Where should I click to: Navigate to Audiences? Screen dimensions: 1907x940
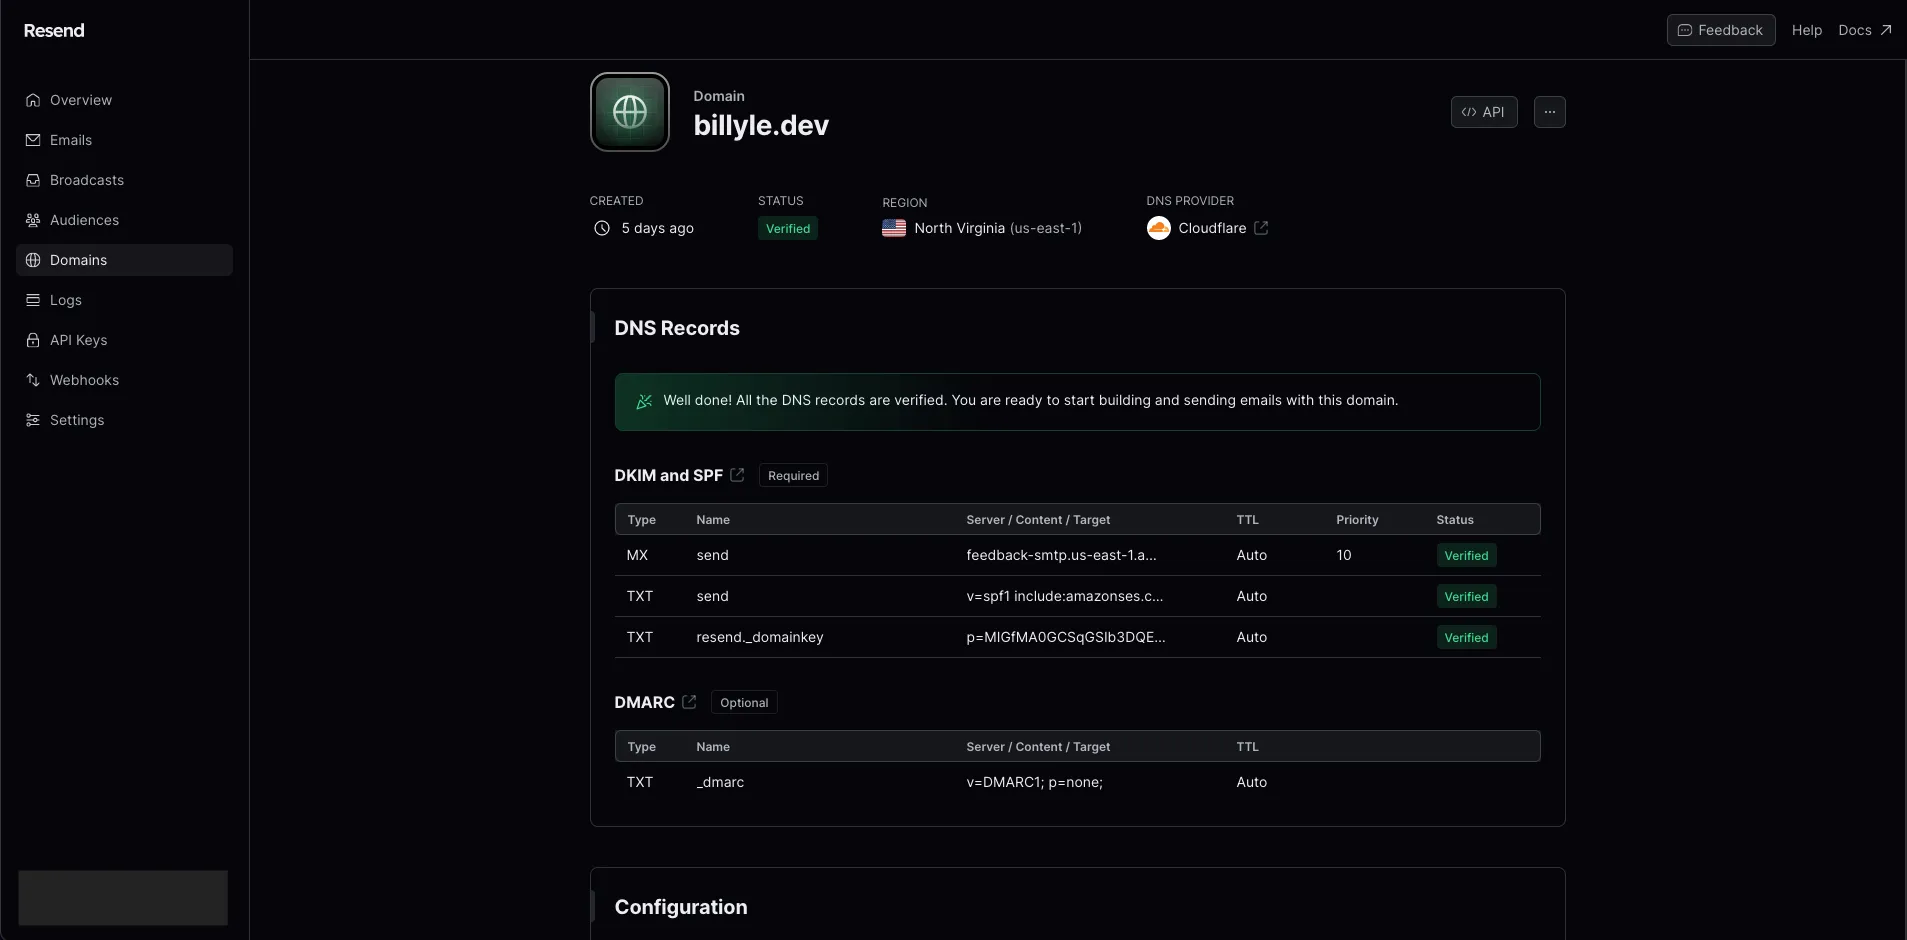(124, 220)
